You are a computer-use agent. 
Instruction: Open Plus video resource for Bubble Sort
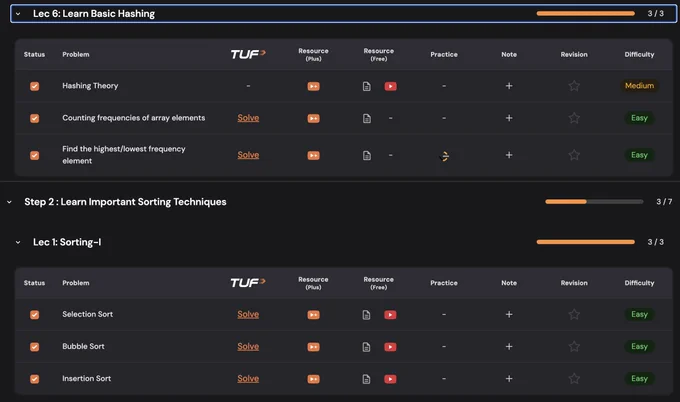314,347
